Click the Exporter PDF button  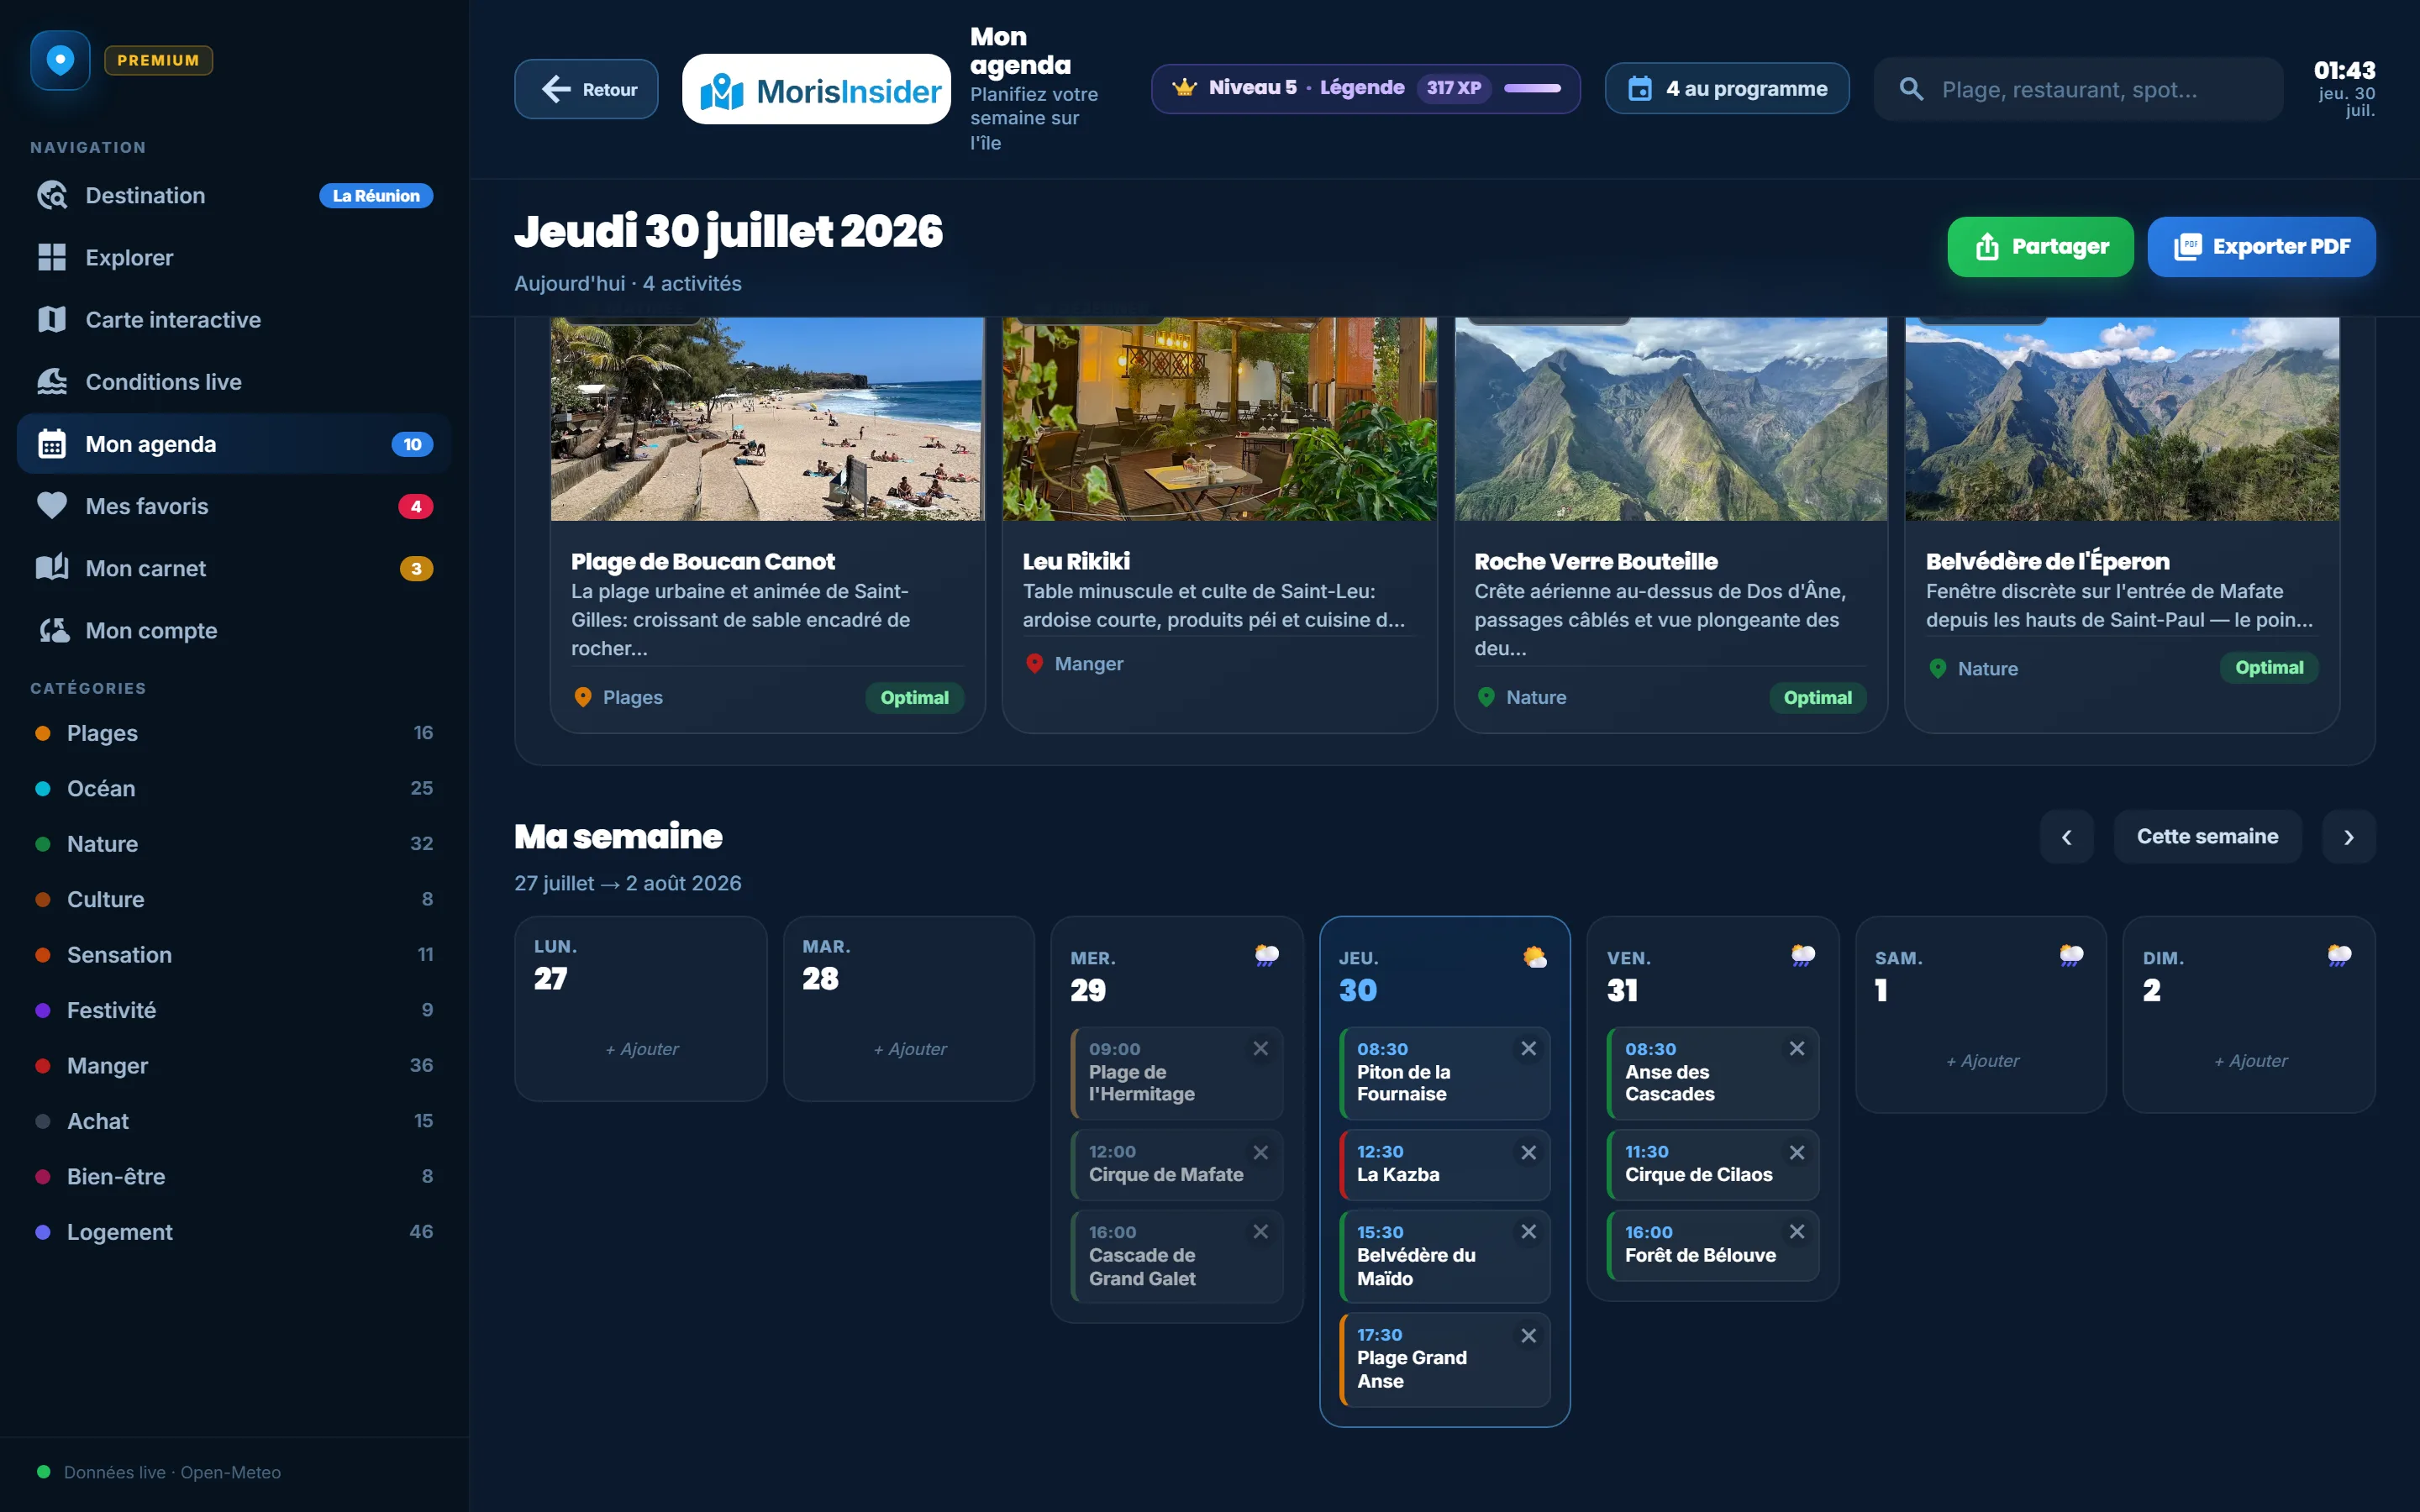coord(2261,247)
